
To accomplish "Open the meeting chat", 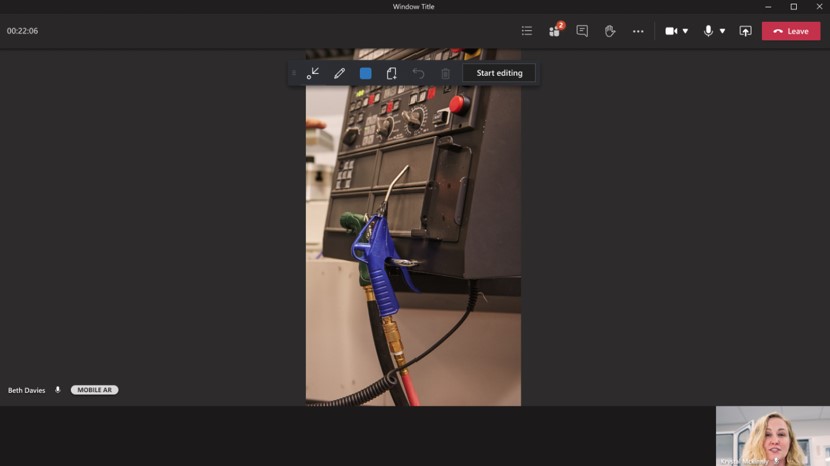I will (x=582, y=31).
